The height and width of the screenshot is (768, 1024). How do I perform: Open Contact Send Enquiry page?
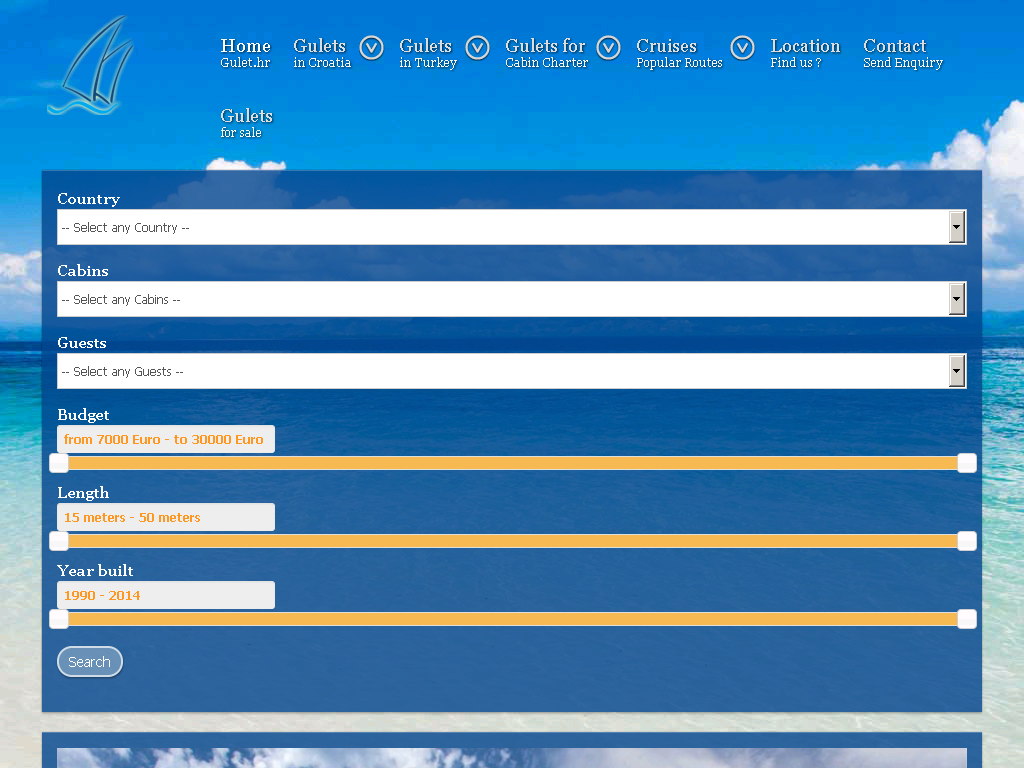[903, 53]
